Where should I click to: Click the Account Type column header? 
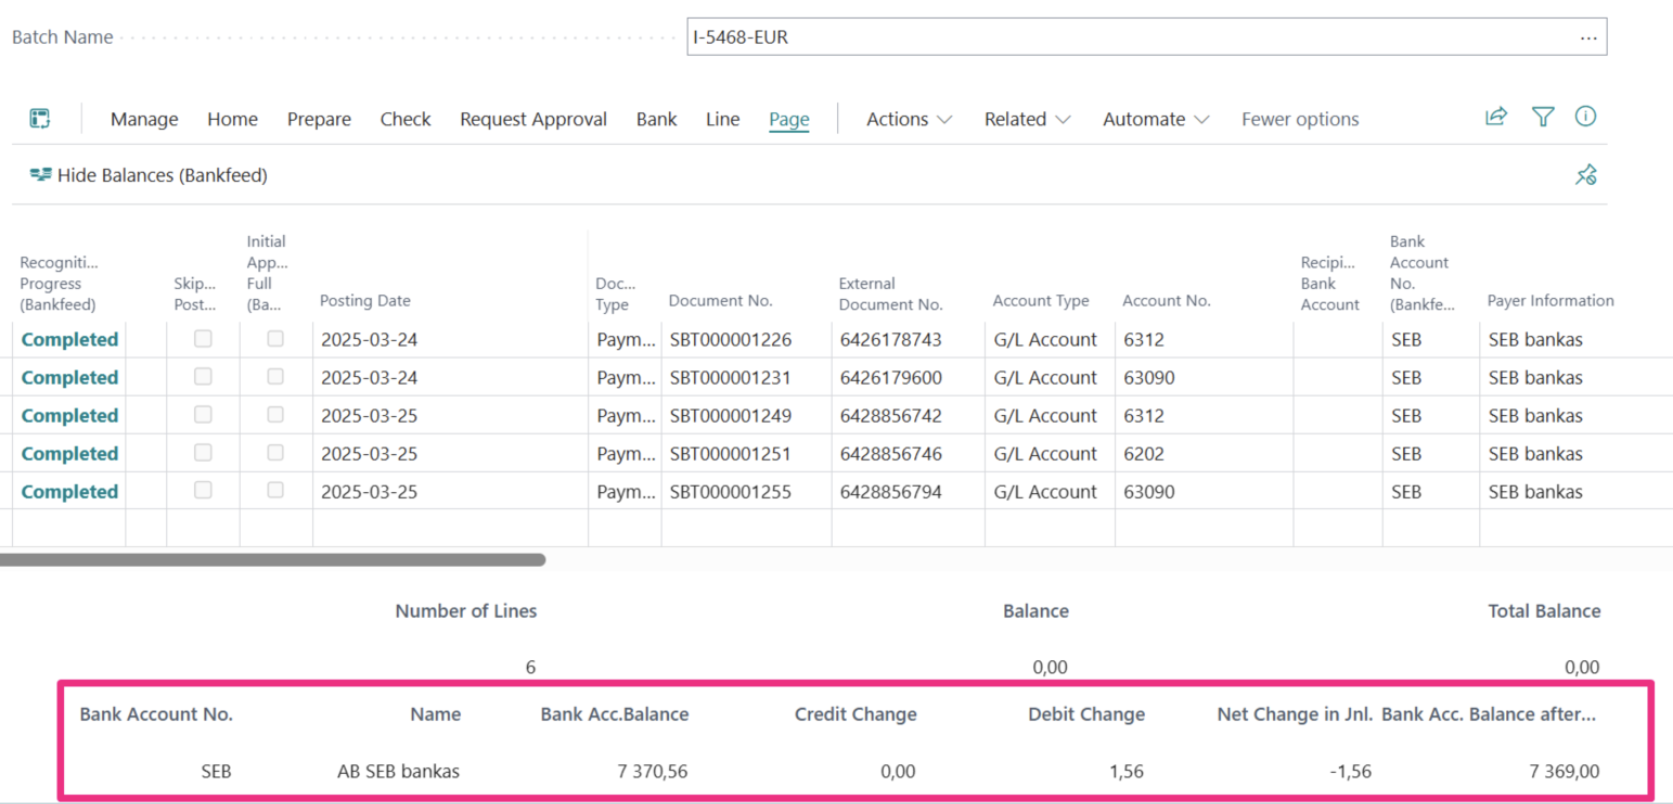pos(1041,300)
